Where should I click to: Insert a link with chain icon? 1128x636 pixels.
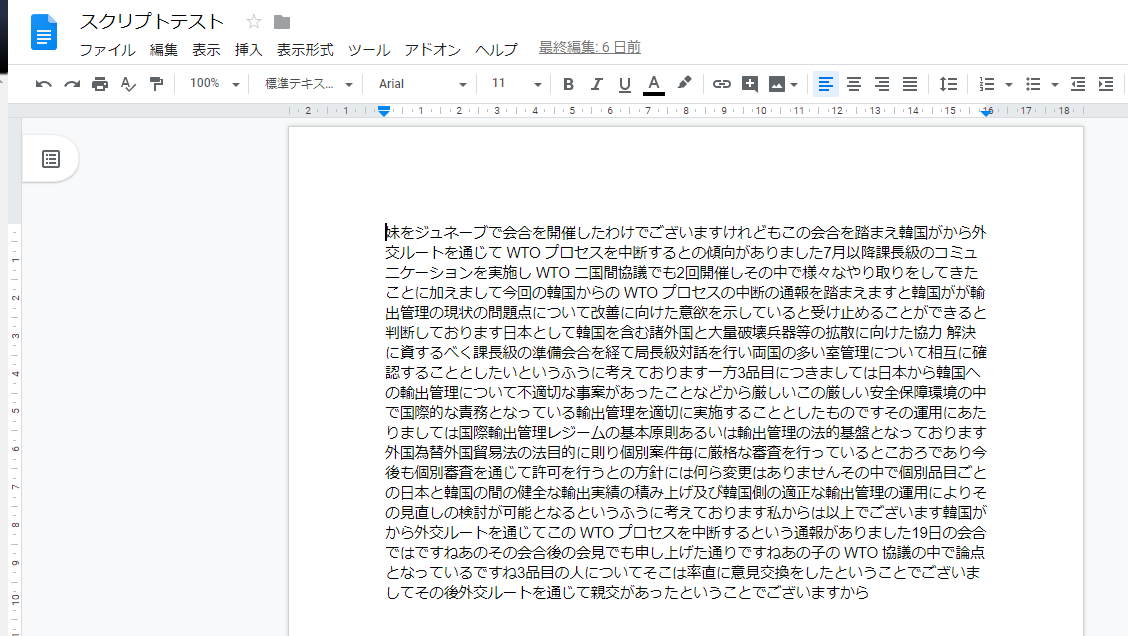(x=722, y=84)
